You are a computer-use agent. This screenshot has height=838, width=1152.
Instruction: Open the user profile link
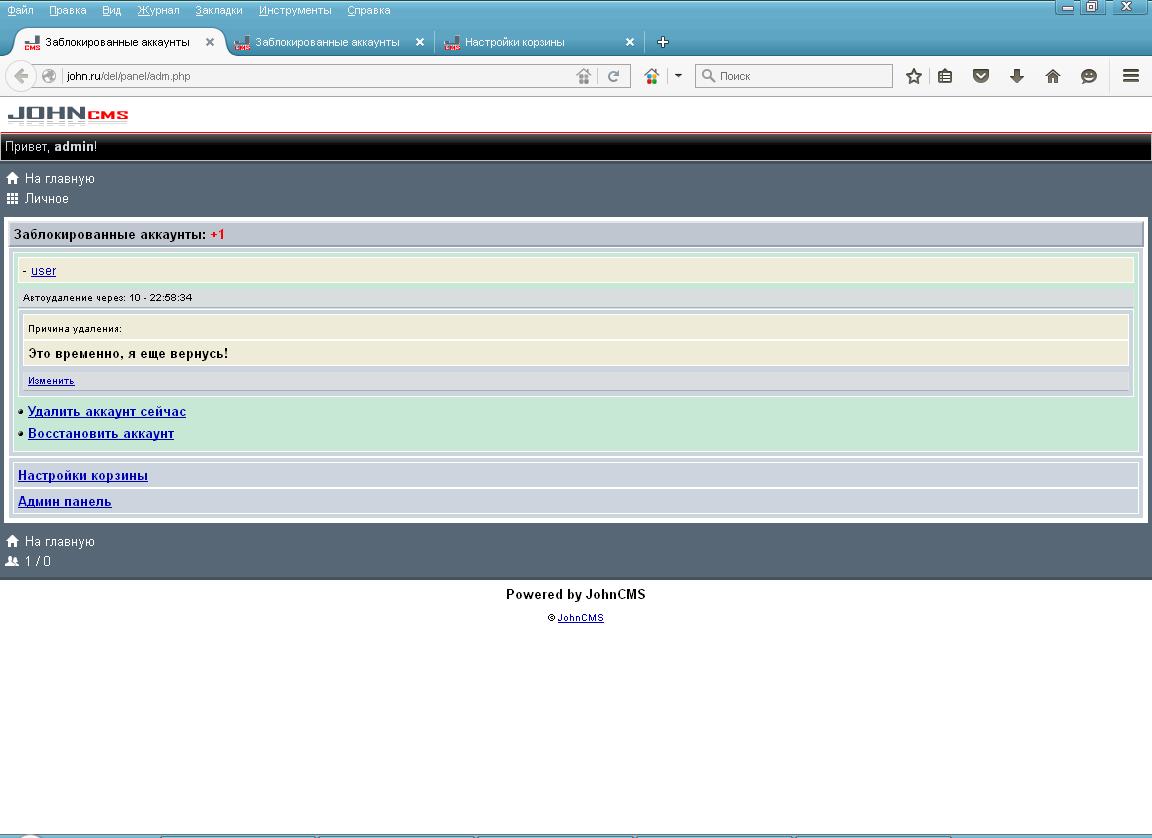point(43,270)
